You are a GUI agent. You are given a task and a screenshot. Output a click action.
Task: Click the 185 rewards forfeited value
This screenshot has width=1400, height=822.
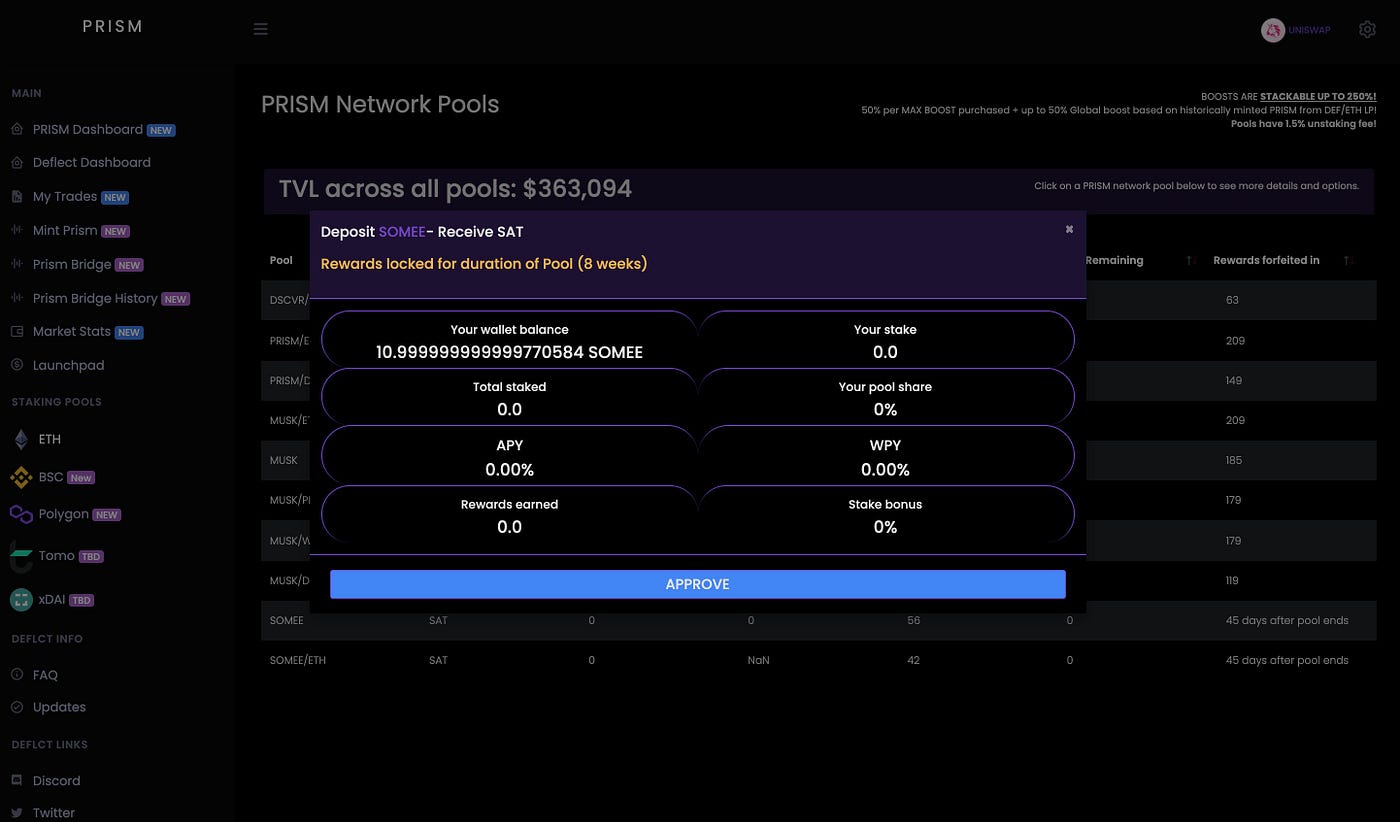click(x=1234, y=461)
